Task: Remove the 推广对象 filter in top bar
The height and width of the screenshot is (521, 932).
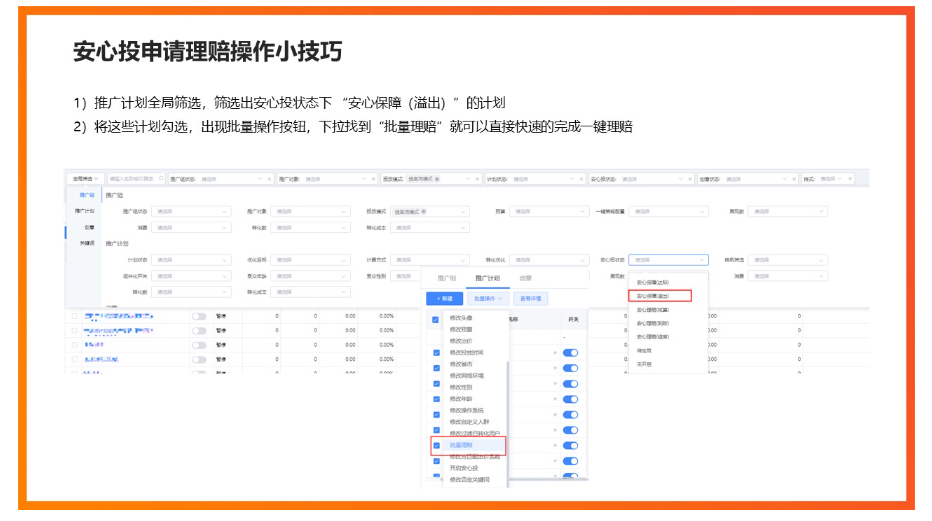Action: [373, 179]
